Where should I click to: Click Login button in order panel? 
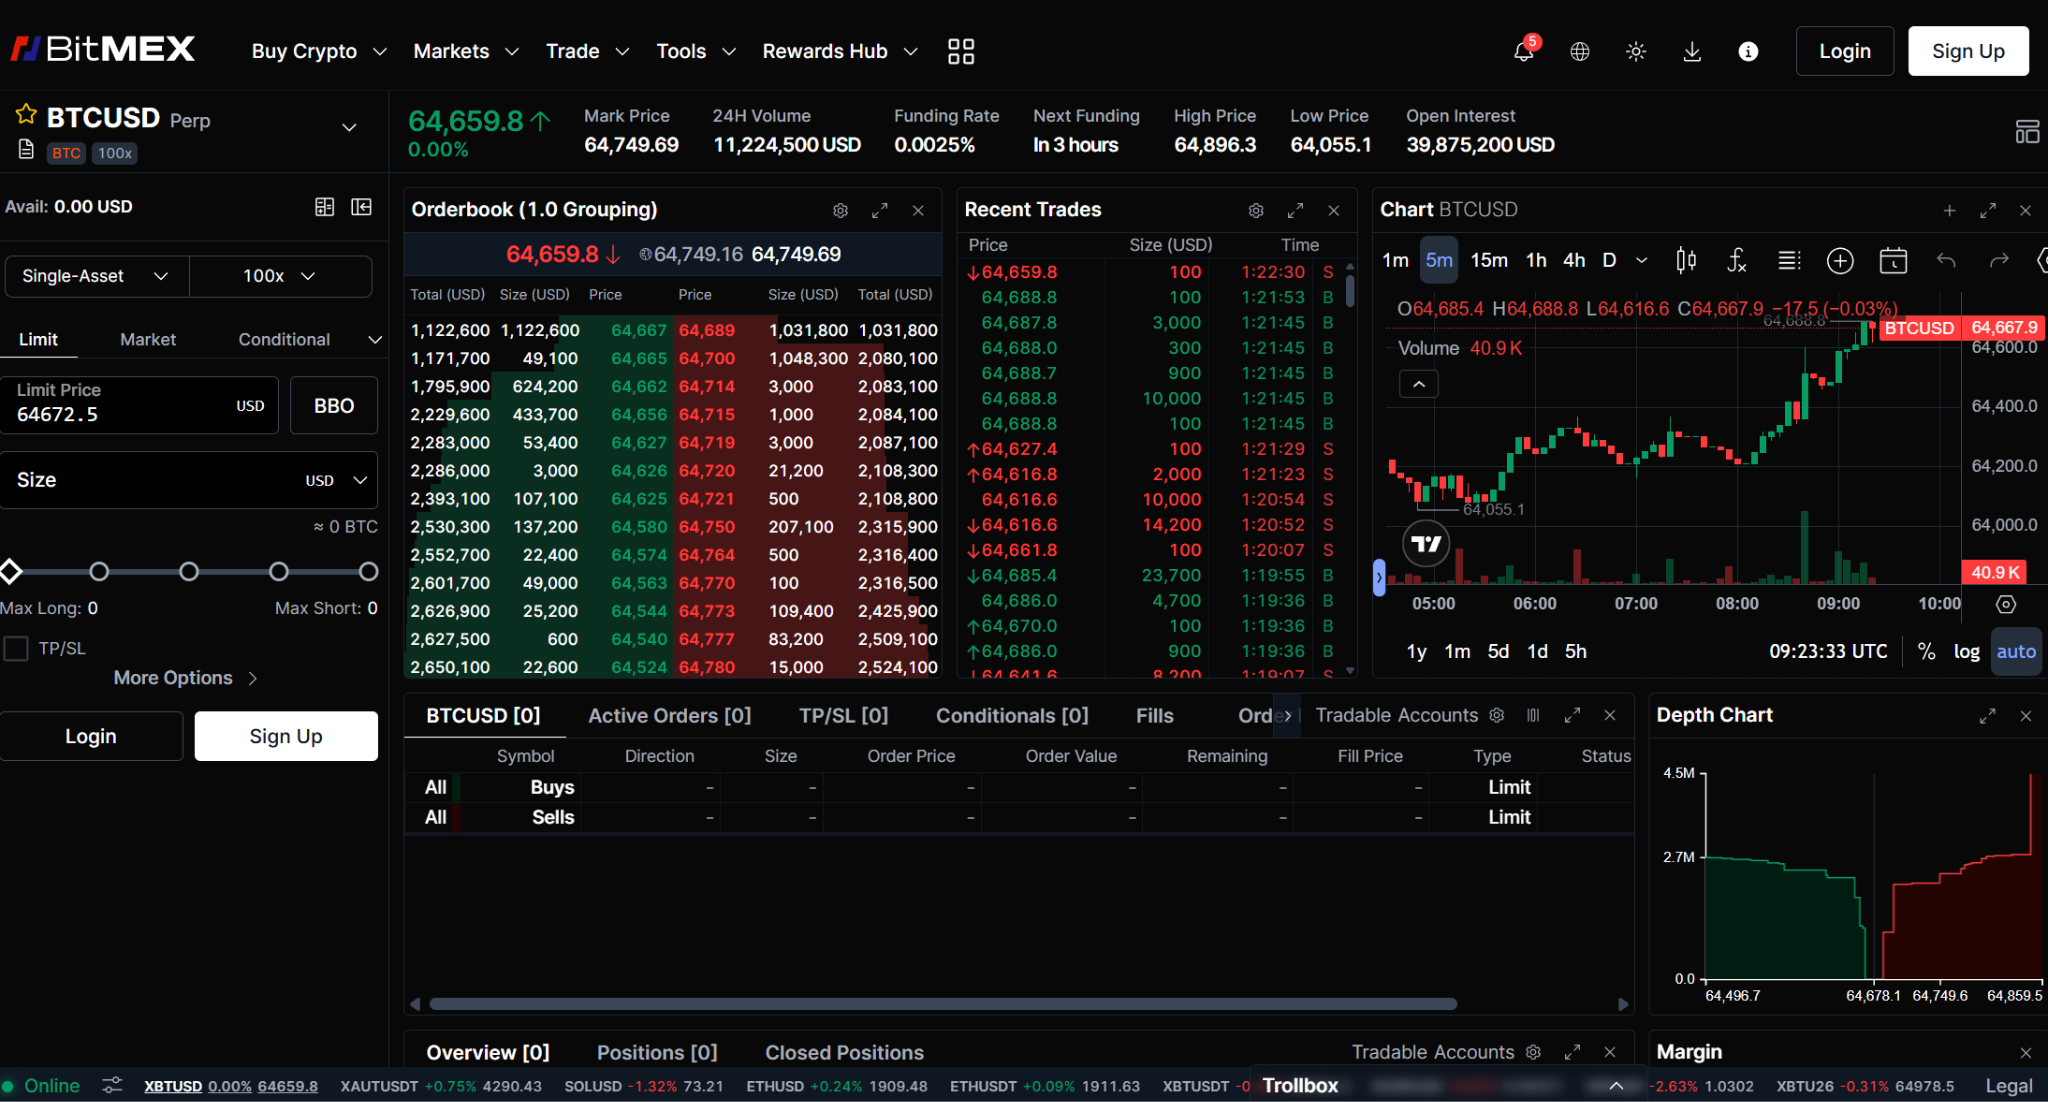[91, 736]
